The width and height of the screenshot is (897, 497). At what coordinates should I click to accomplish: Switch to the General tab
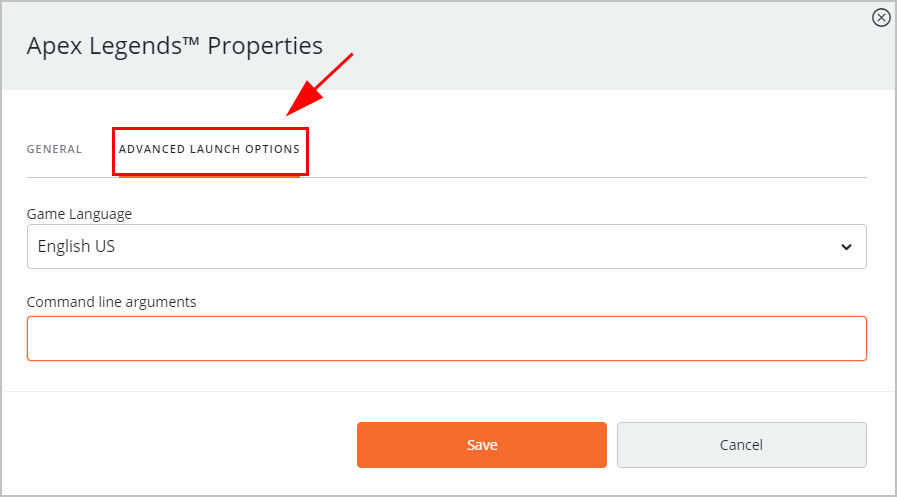pyautogui.click(x=54, y=149)
